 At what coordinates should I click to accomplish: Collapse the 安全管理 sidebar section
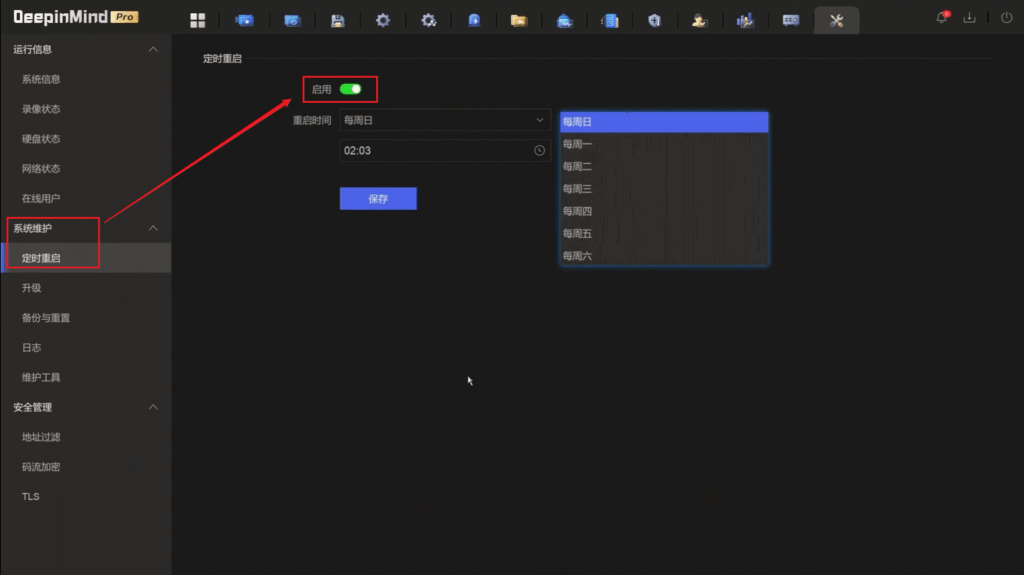[x=153, y=407]
